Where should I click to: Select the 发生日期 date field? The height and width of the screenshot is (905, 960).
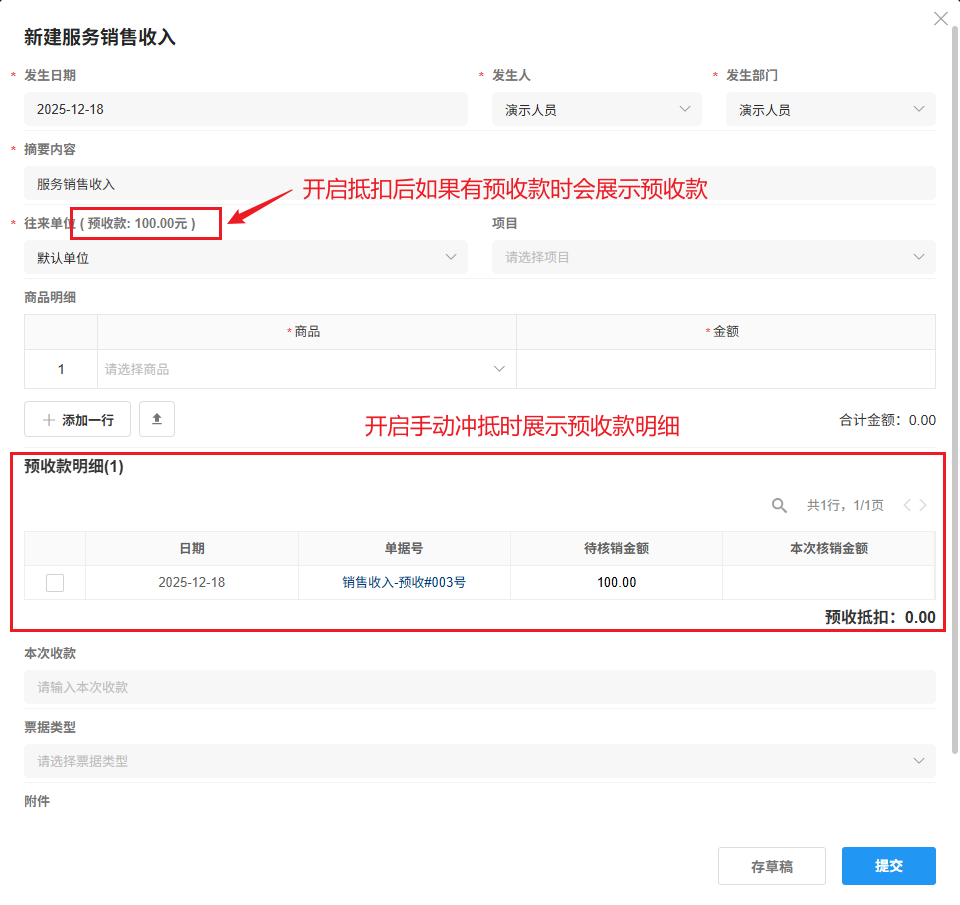click(245, 109)
